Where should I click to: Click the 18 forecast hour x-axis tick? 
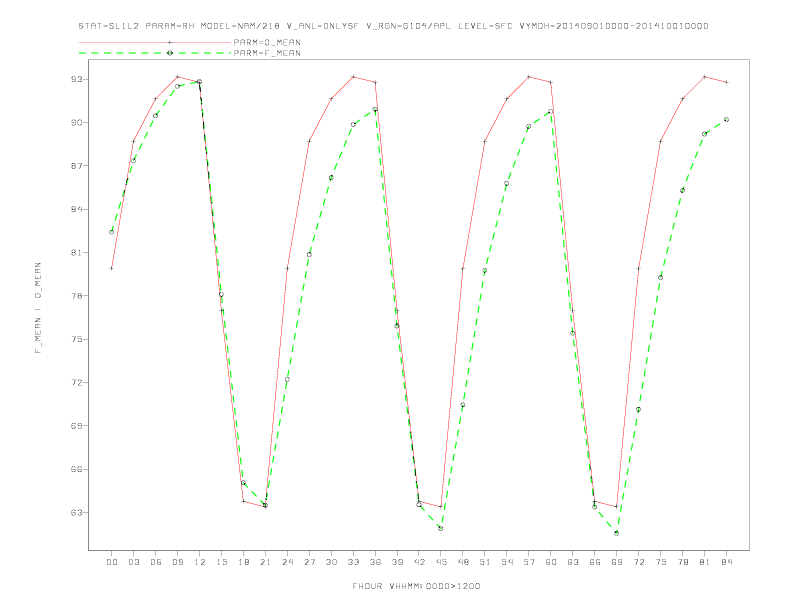[243, 562]
